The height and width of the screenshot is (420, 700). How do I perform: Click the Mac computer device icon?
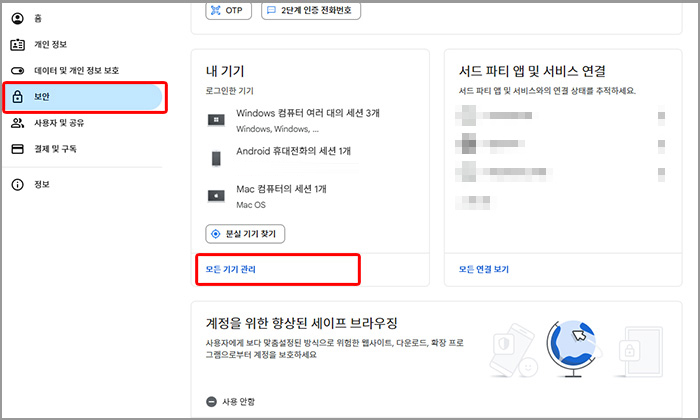216,195
